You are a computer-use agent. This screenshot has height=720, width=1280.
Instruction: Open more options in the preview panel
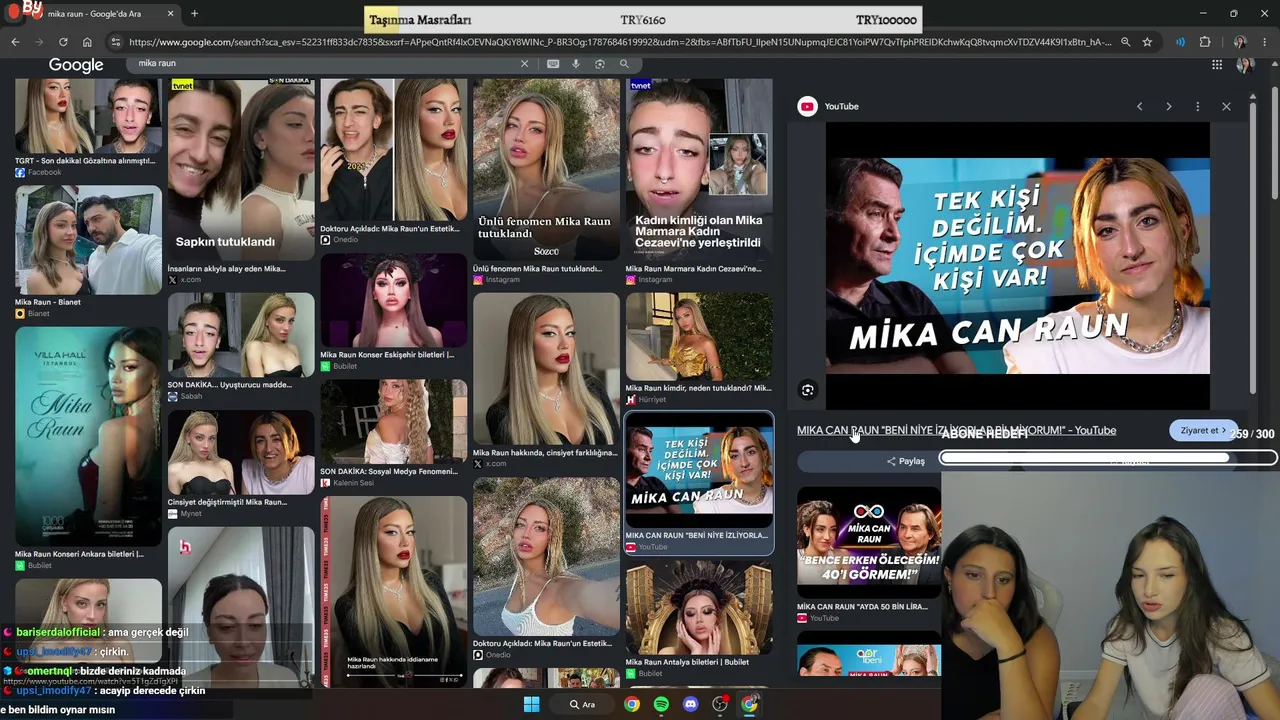coord(1197,106)
